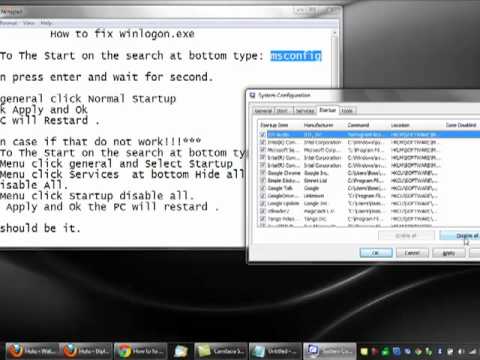Toggle the Google Update startup checkbox

click(263, 203)
